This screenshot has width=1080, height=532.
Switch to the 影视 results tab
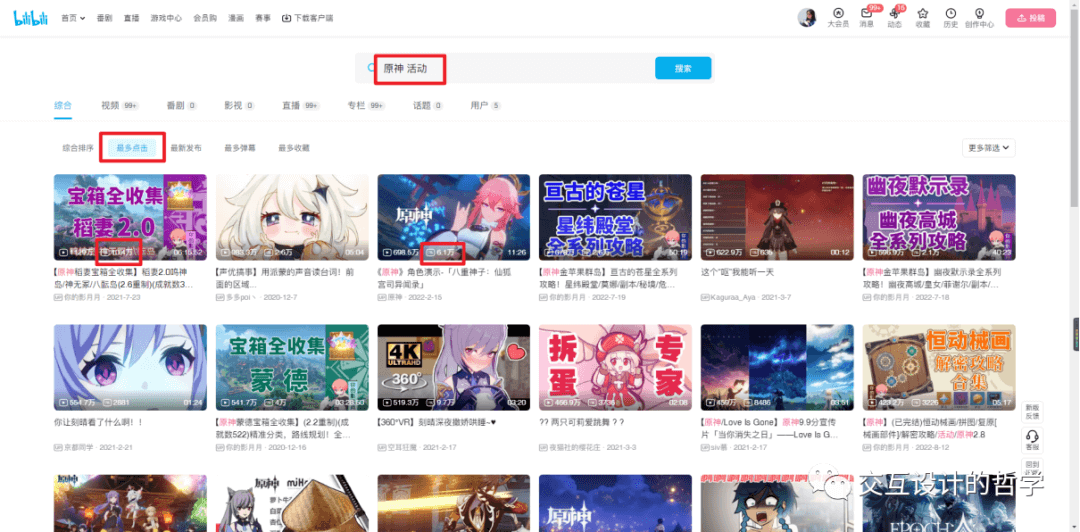(239, 105)
